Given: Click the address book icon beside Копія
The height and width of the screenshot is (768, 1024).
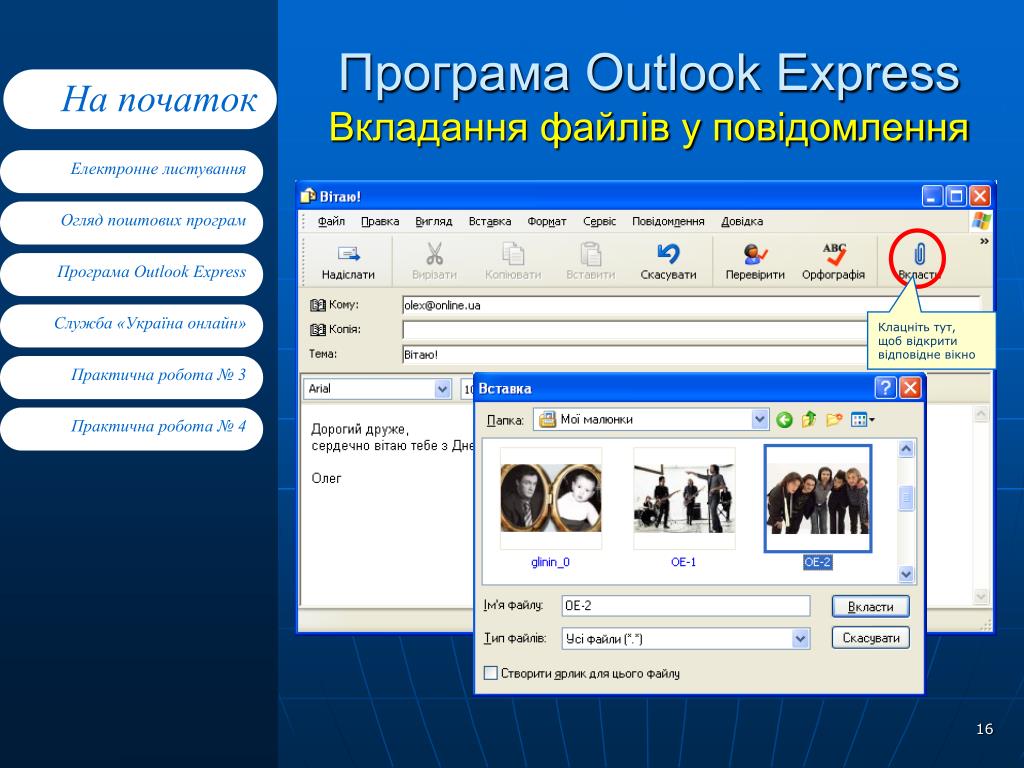Looking at the screenshot, I should click(317, 329).
